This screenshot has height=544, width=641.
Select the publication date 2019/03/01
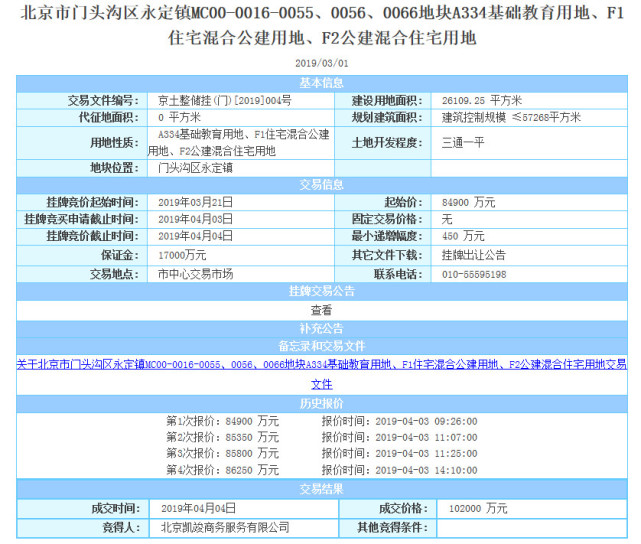click(x=321, y=63)
